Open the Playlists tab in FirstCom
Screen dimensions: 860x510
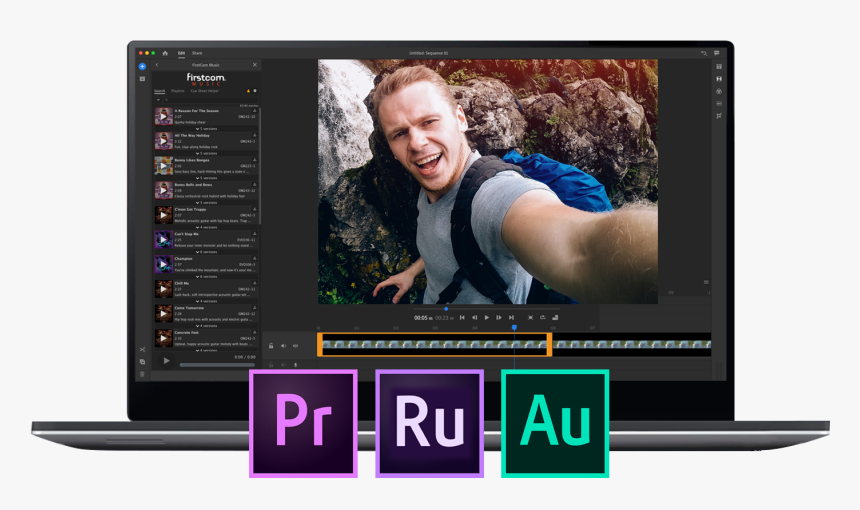pos(178,91)
